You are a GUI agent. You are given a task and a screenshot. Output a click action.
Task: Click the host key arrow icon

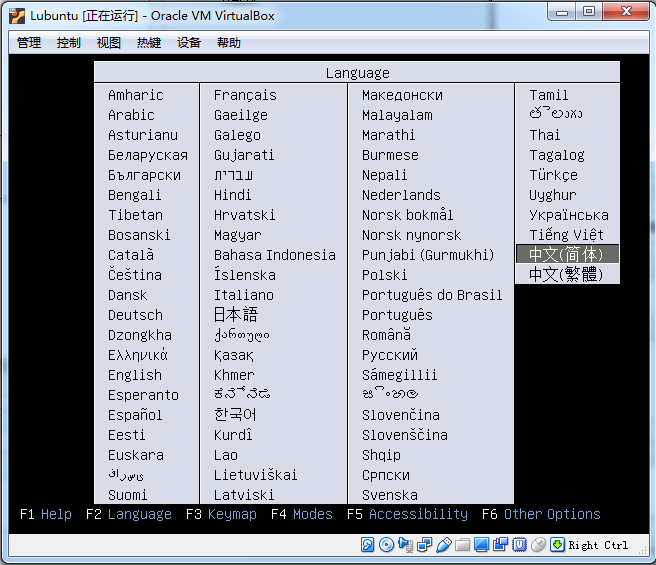click(557, 544)
